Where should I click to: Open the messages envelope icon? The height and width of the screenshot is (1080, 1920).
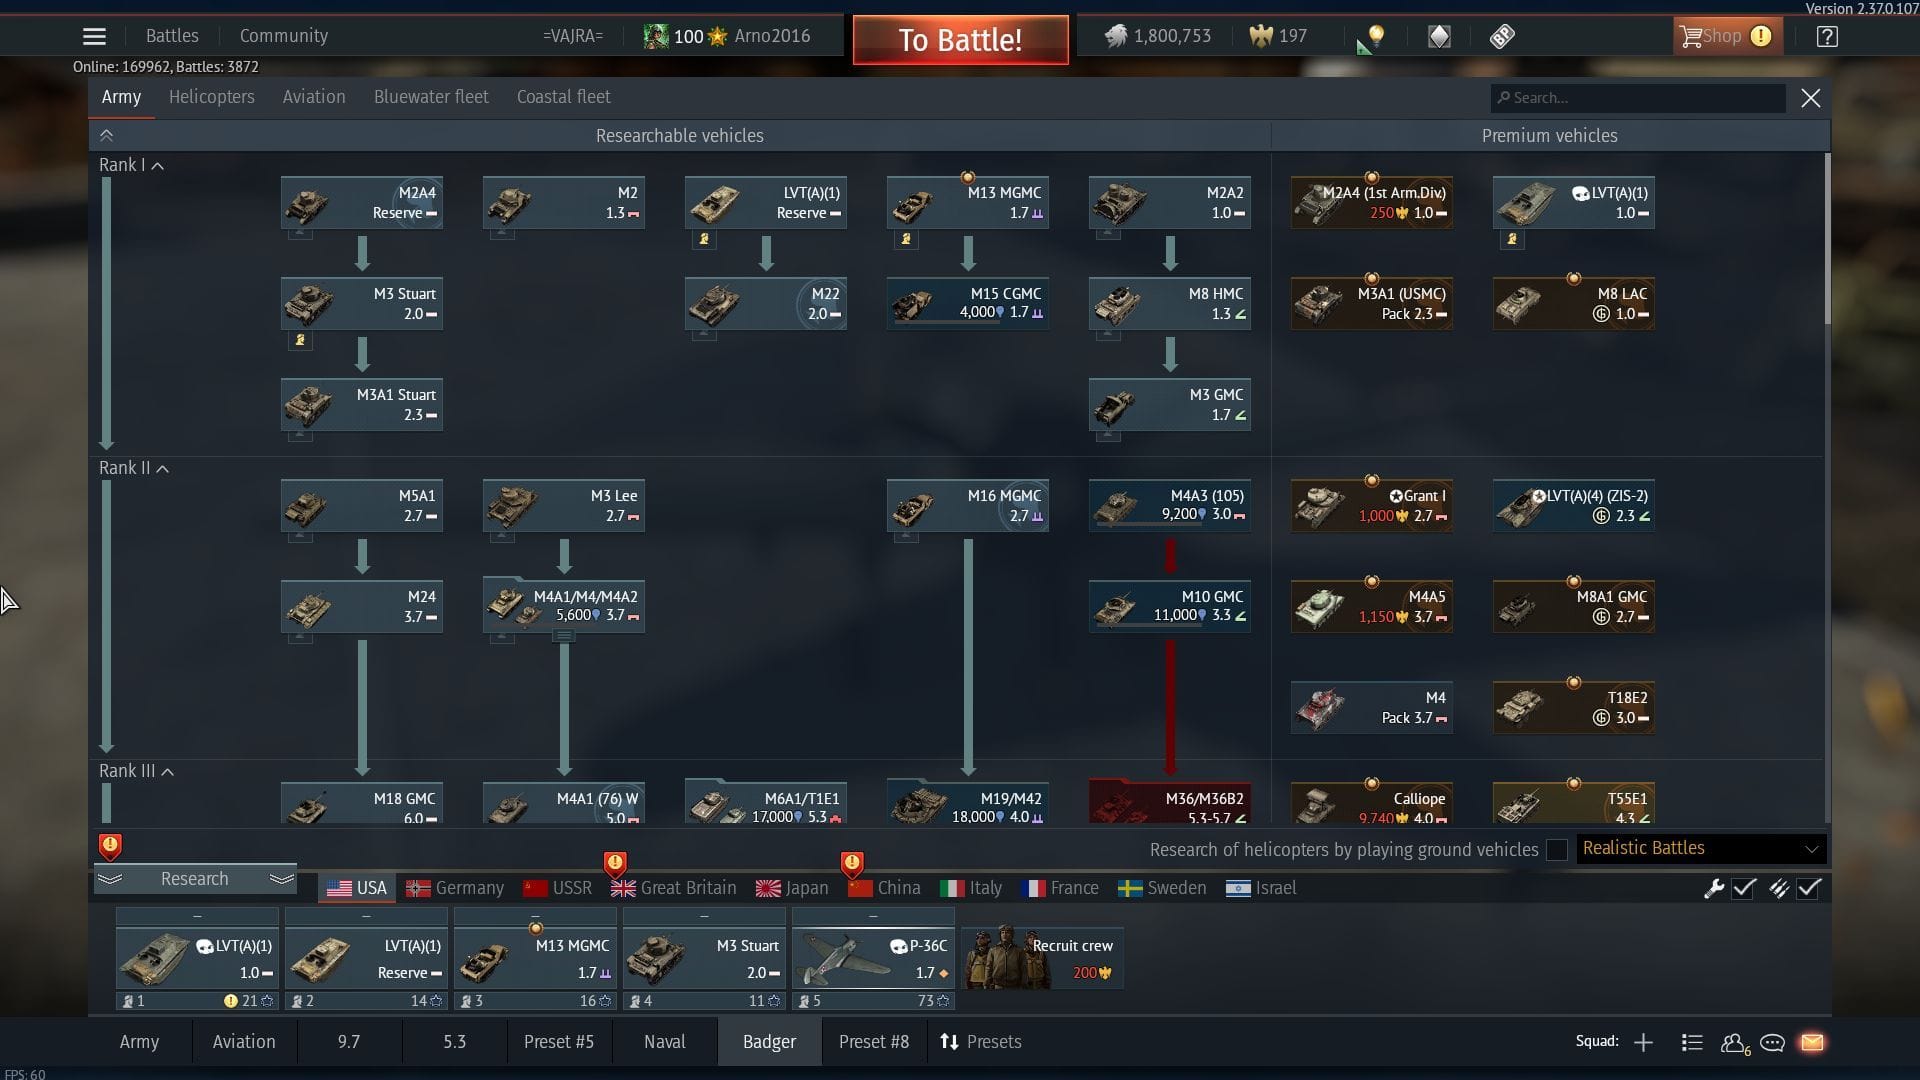tap(1811, 1043)
